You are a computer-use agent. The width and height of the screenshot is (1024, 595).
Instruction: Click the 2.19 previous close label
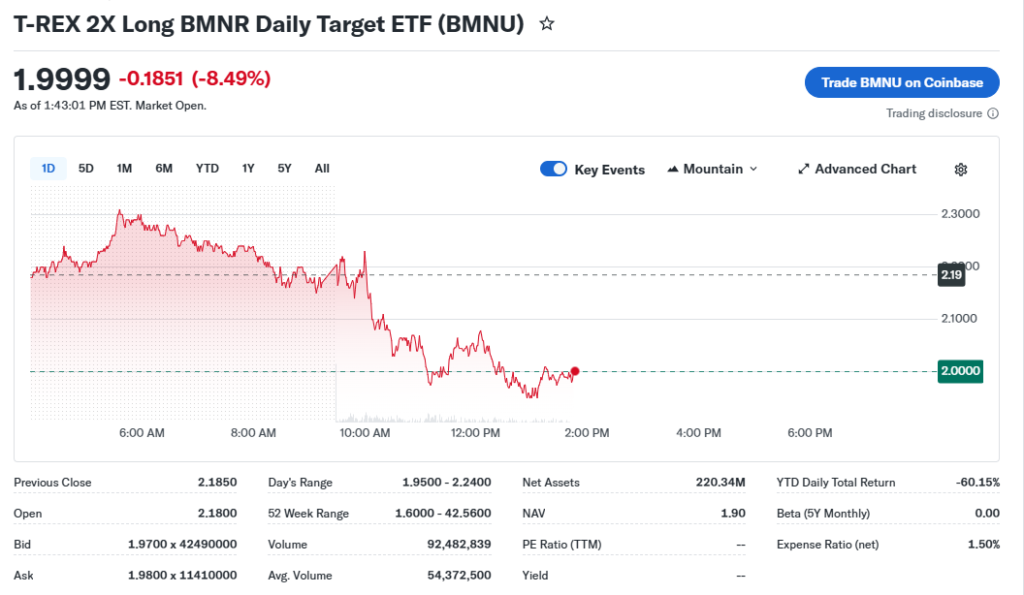tap(950, 274)
